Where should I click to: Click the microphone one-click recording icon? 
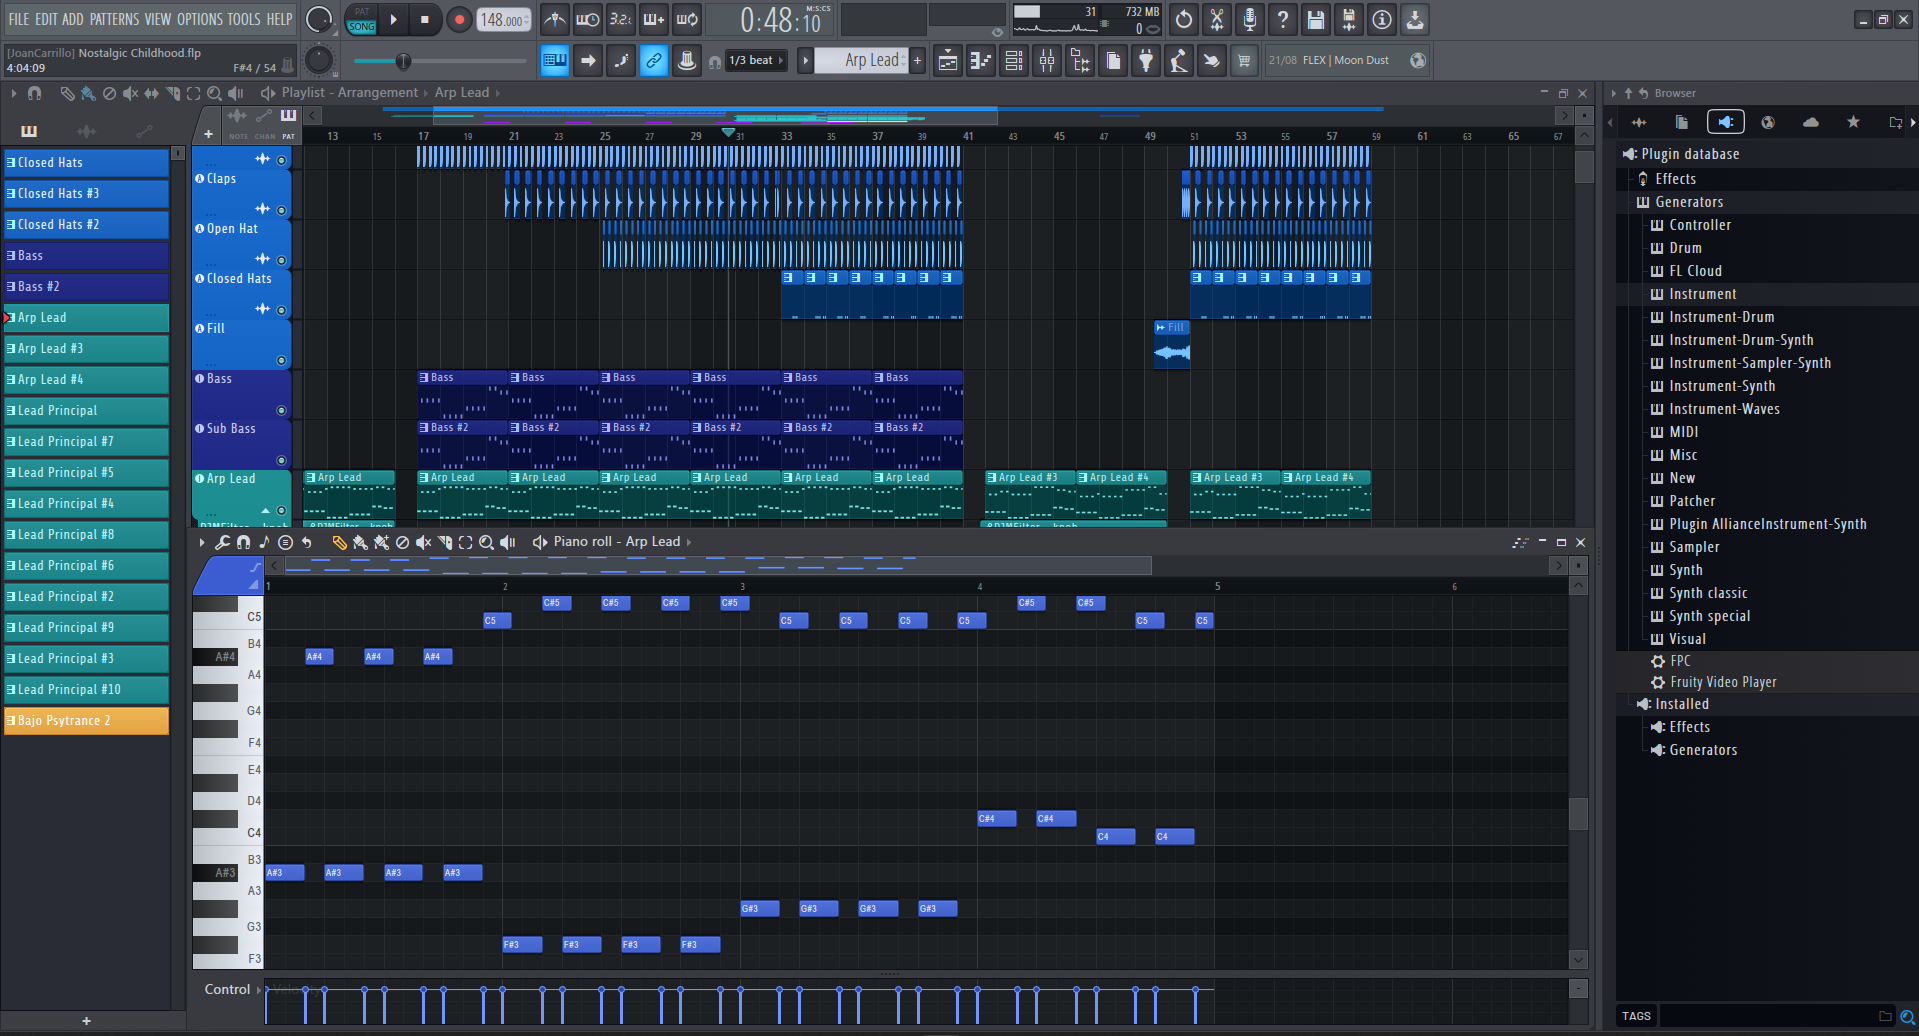pyautogui.click(x=1250, y=19)
